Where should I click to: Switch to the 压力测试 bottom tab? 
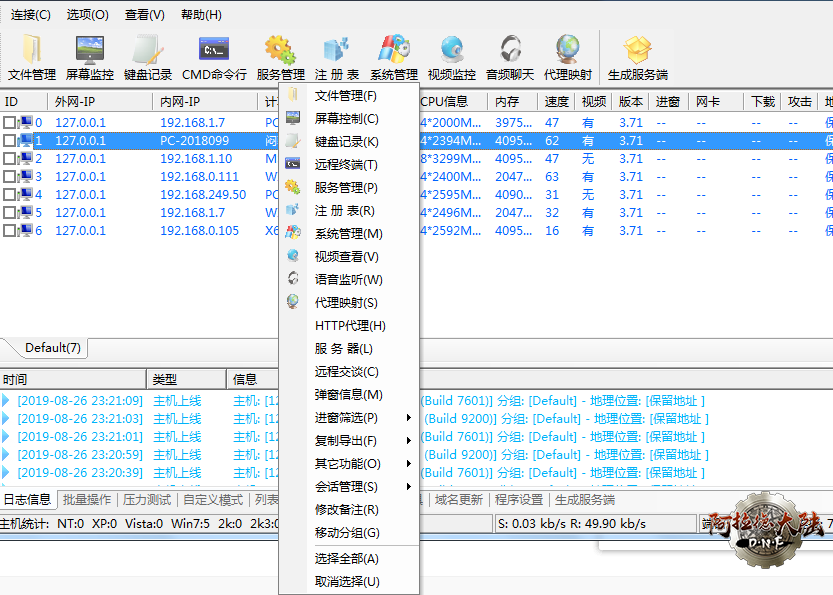pyautogui.click(x=146, y=500)
